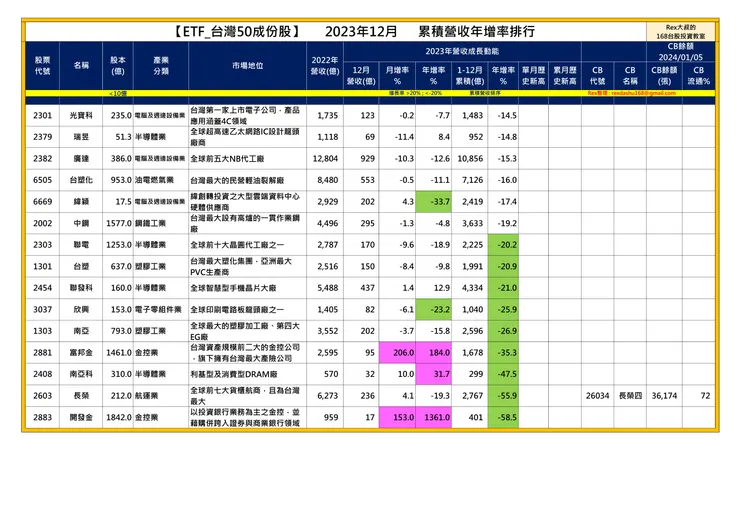
Task: Select stock code 1303 cell
Action: [42, 331]
